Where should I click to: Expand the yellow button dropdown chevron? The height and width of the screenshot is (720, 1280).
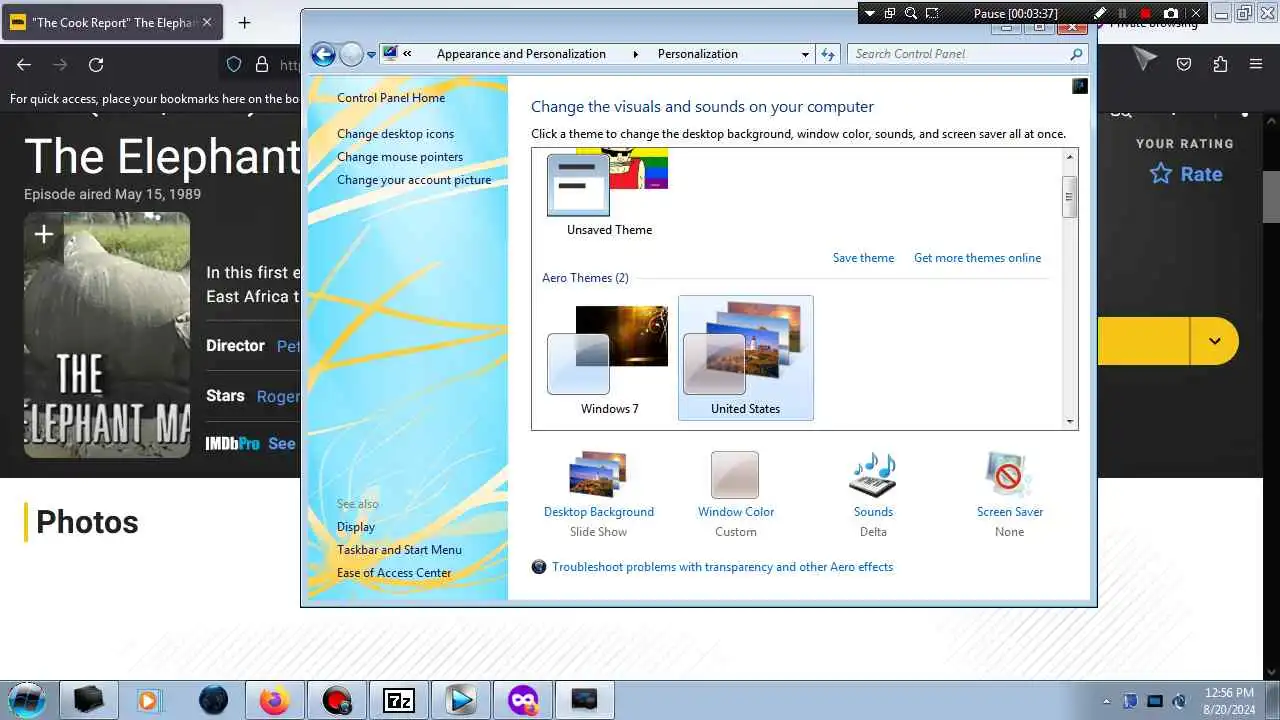pos(1214,341)
